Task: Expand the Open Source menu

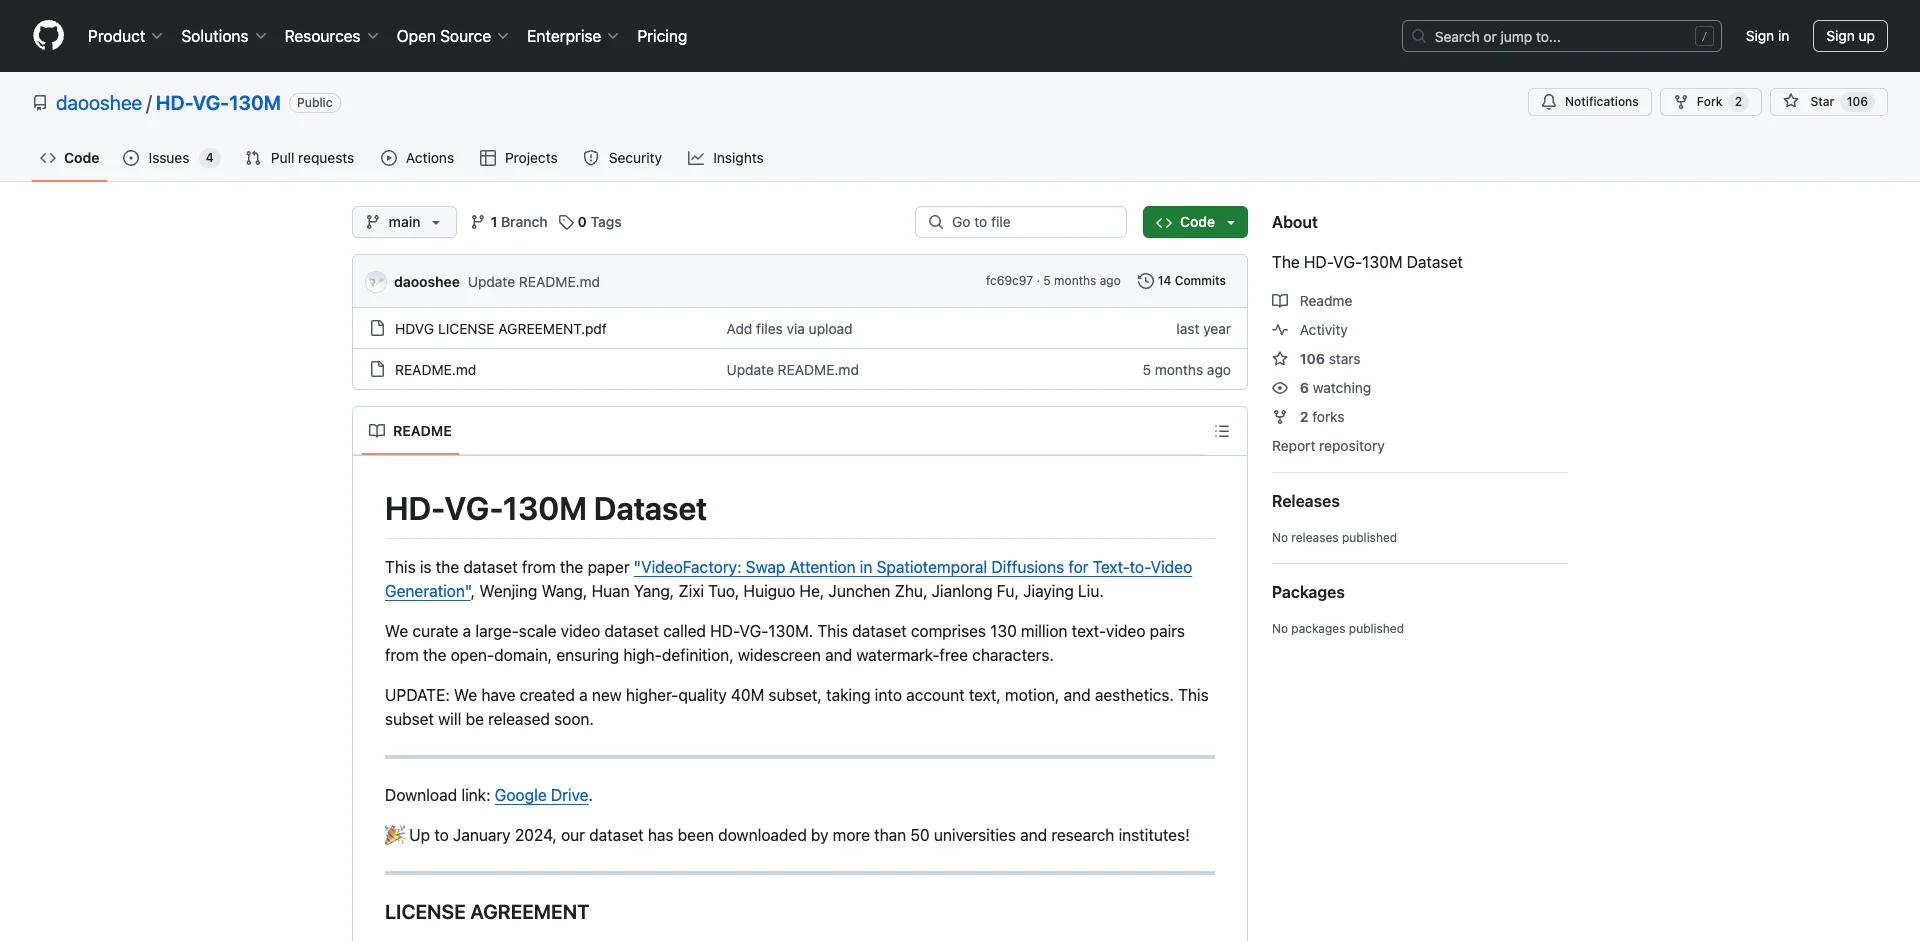Action: click(452, 36)
